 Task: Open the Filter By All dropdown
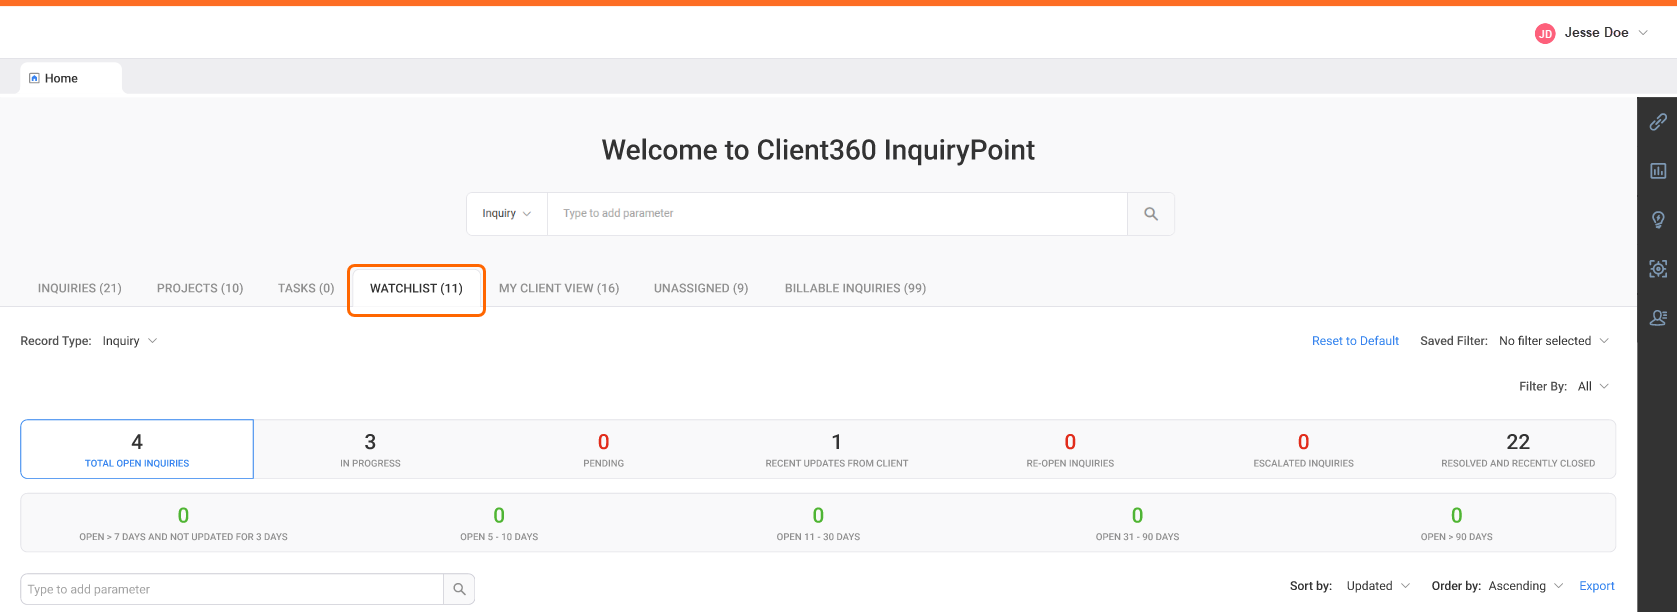coord(1594,386)
